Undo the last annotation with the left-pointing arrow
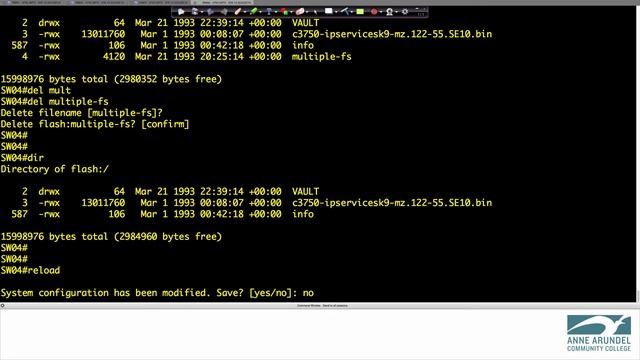The width and height of the screenshot is (640, 360). (x=211, y=12)
